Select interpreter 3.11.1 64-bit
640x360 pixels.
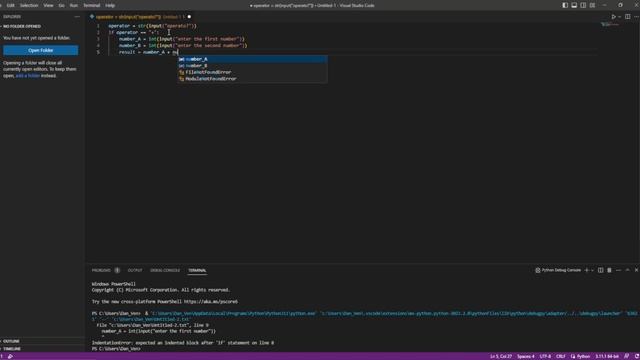click(607, 356)
